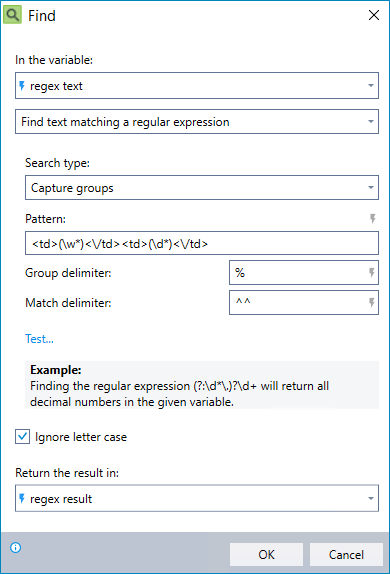Click the Test... link
Screen dimensions: 390x574
coord(39,339)
